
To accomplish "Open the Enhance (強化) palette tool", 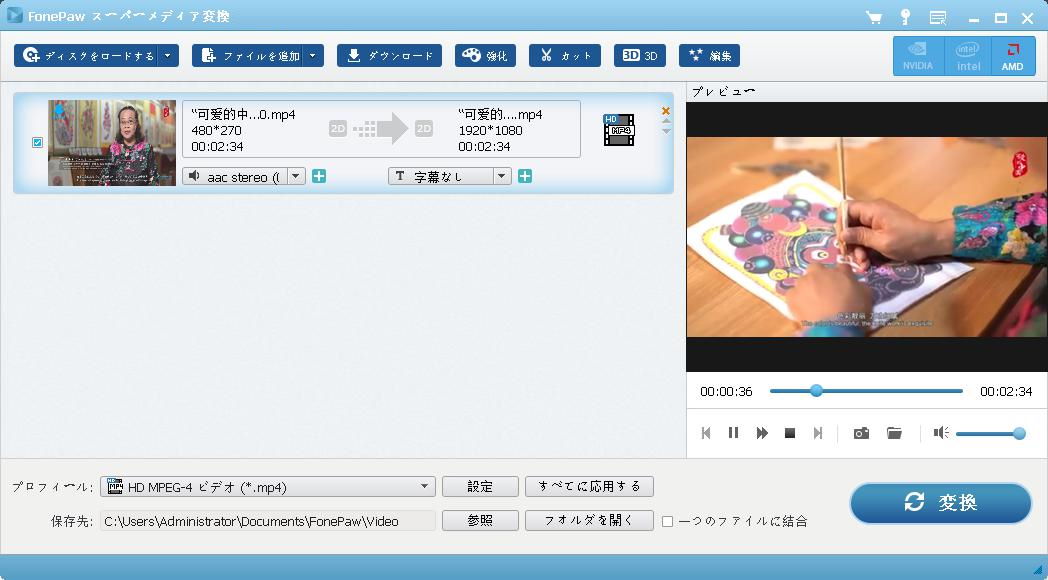I will (x=485, y=55).
